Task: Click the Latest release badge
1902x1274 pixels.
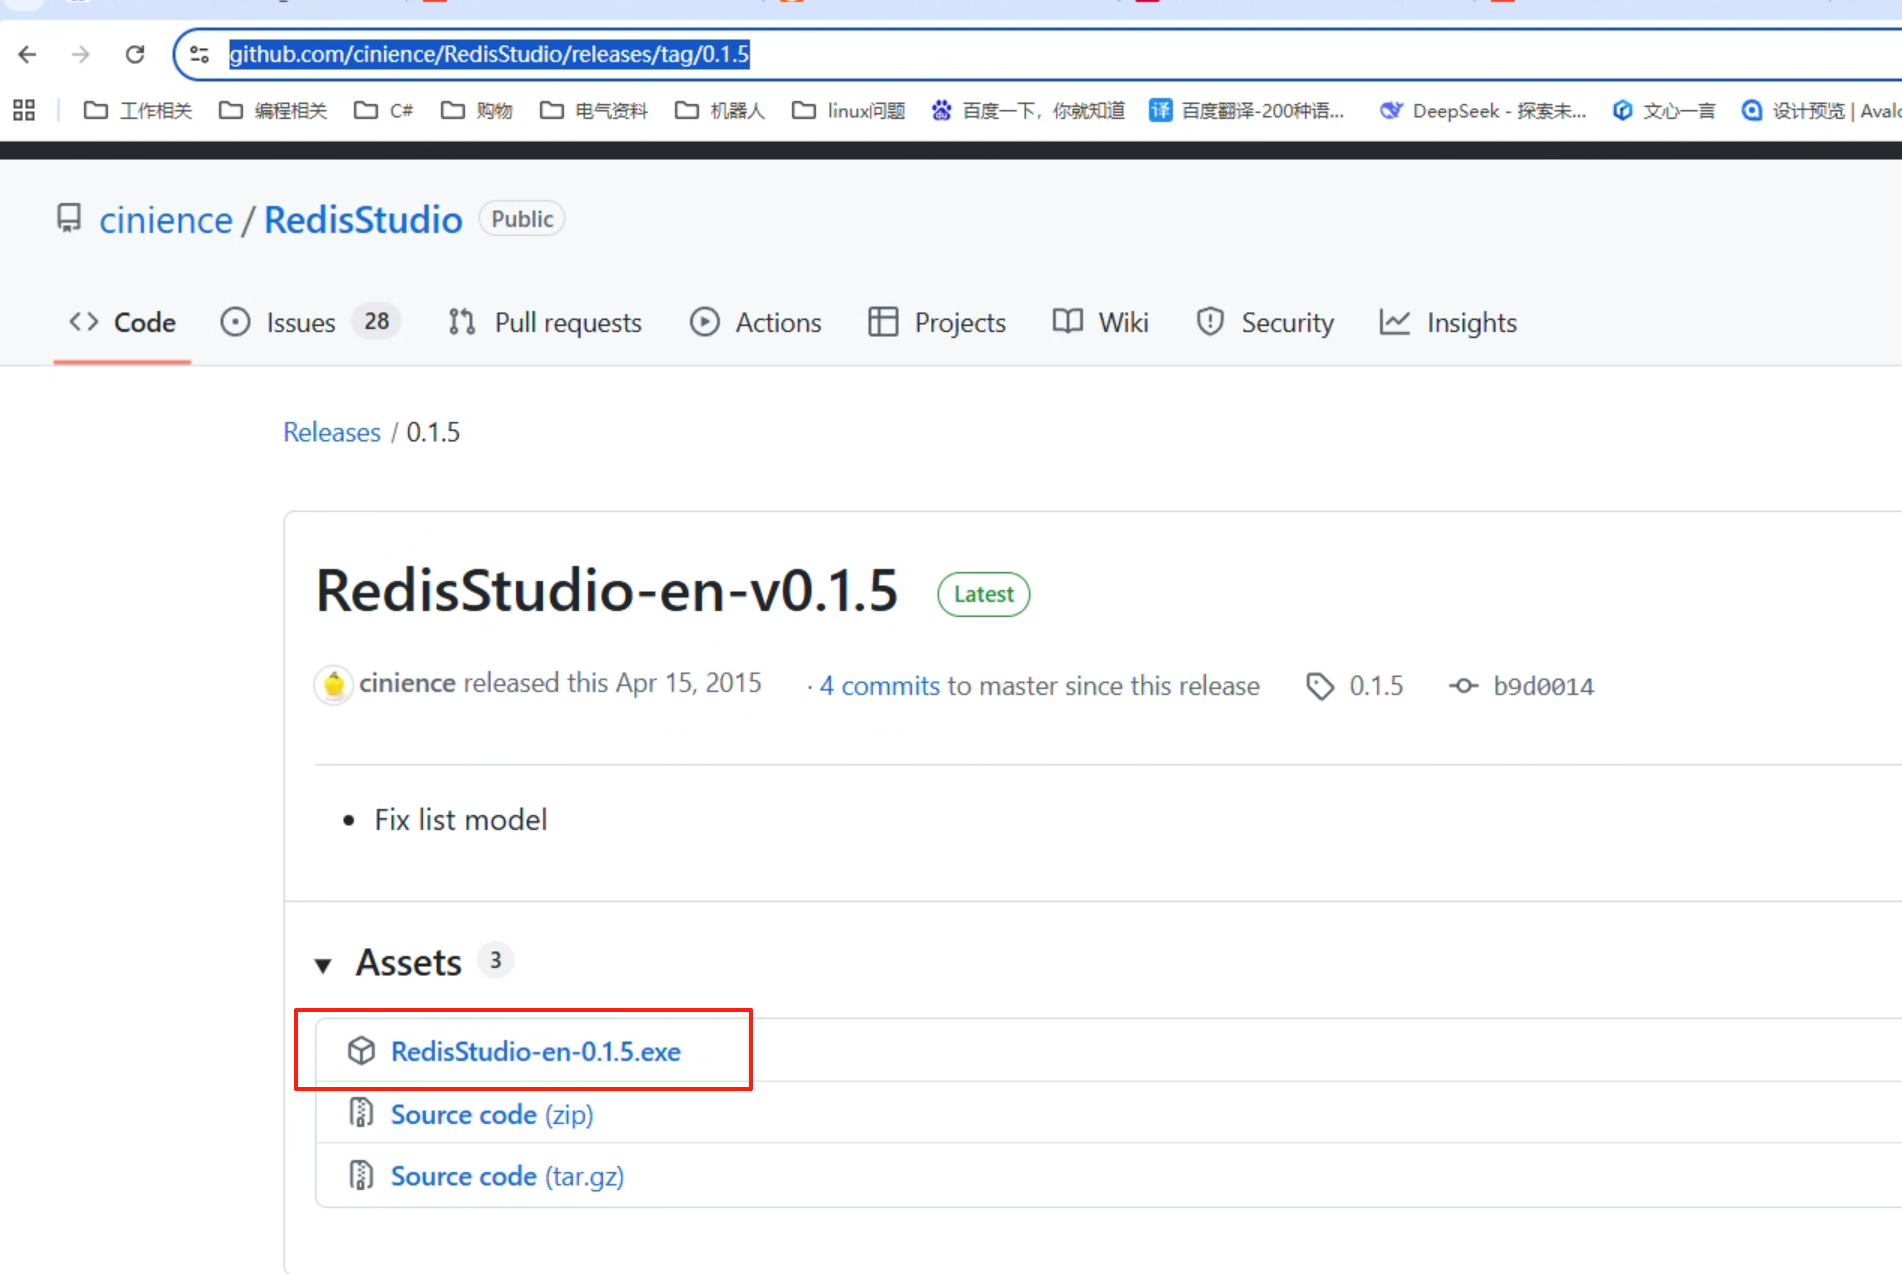Action: [x=984, y=594]
